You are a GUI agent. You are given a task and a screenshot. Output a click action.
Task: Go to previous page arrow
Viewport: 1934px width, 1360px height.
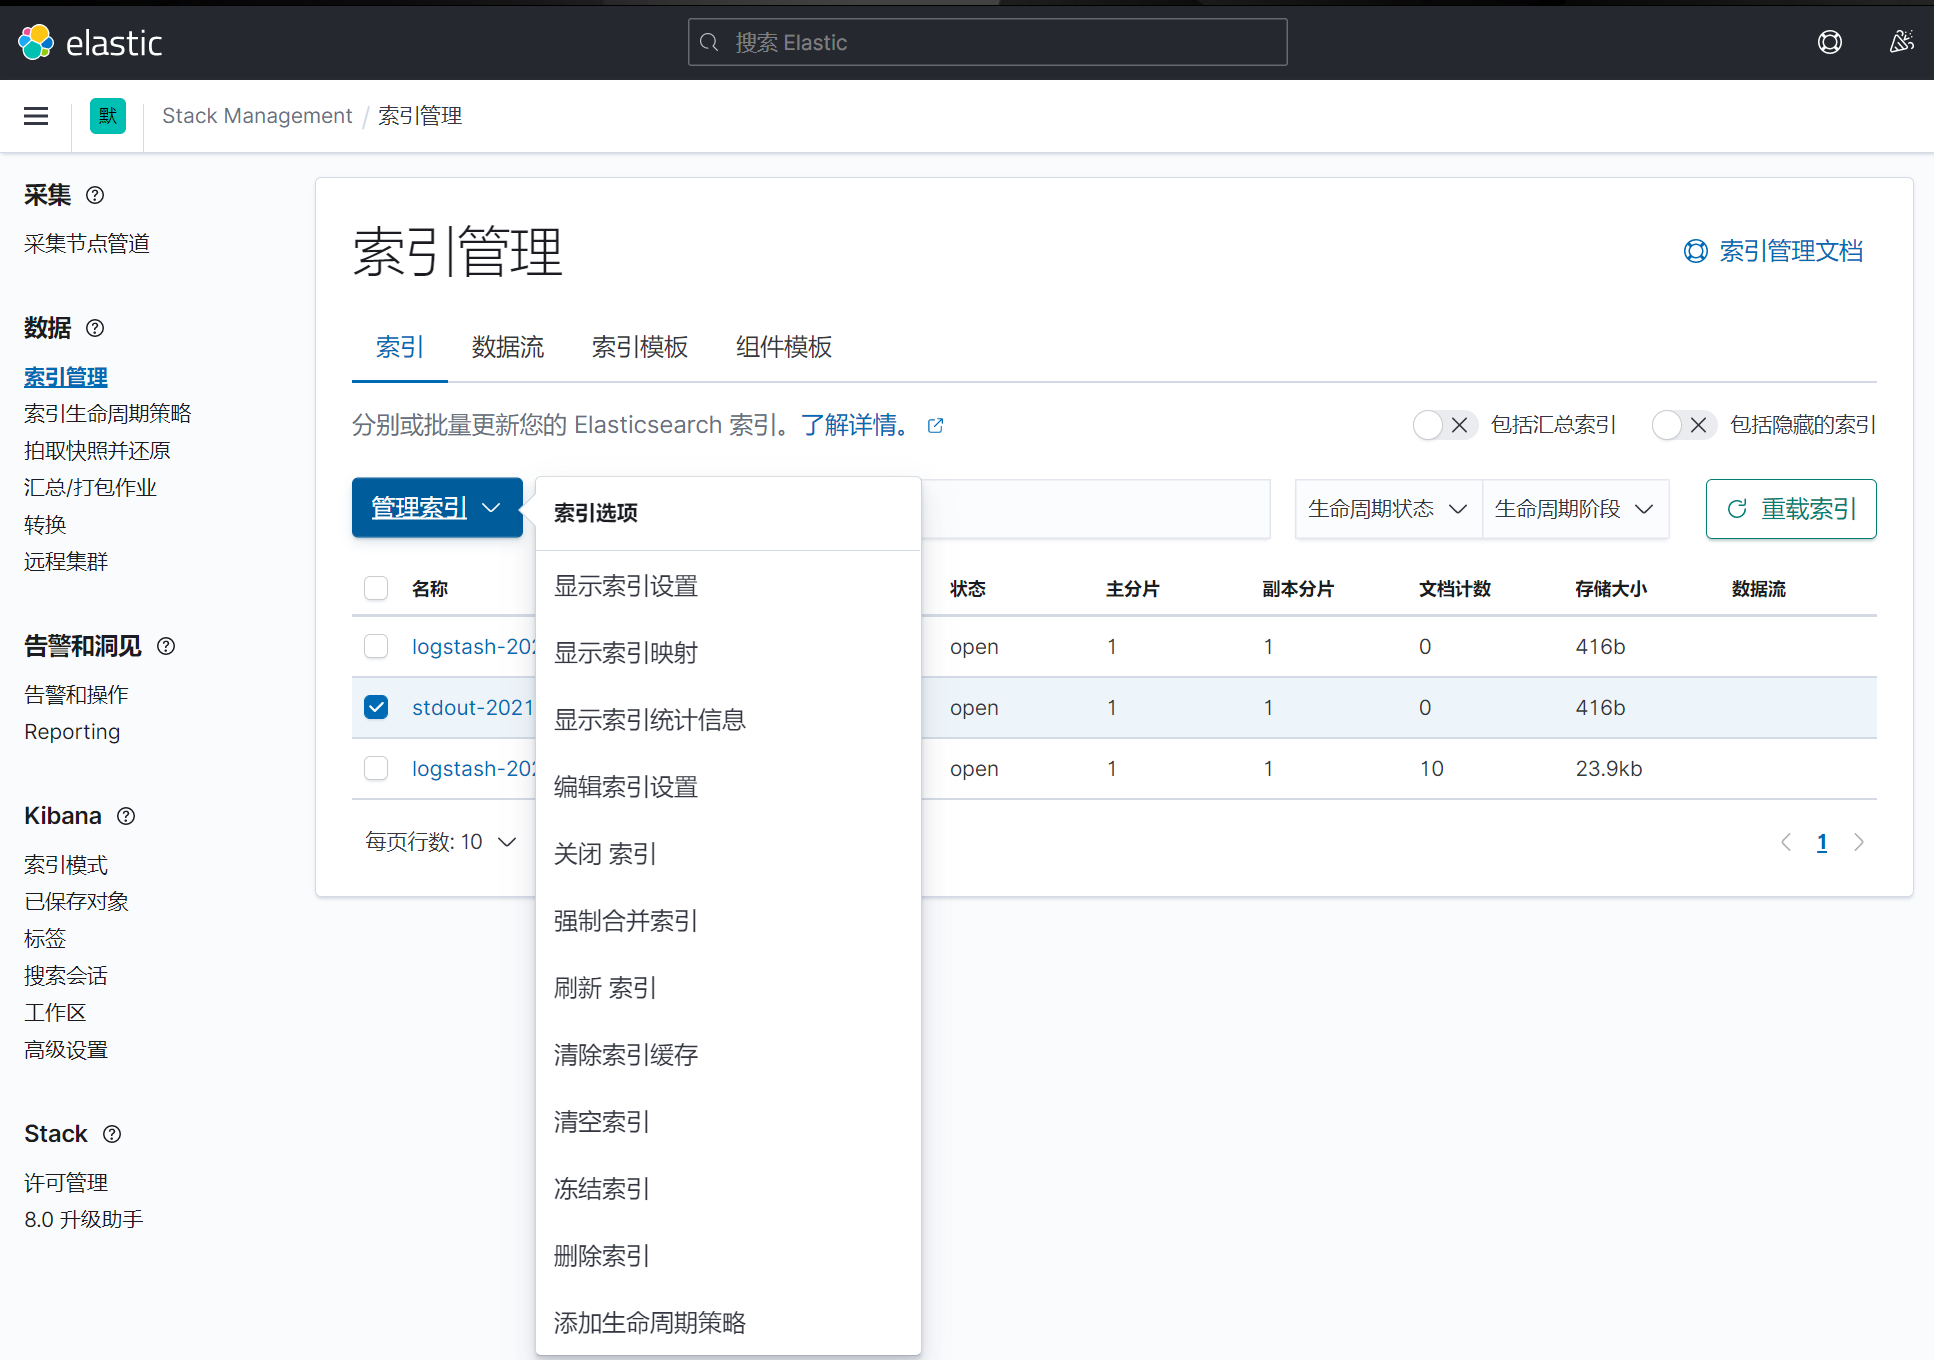1786,842
